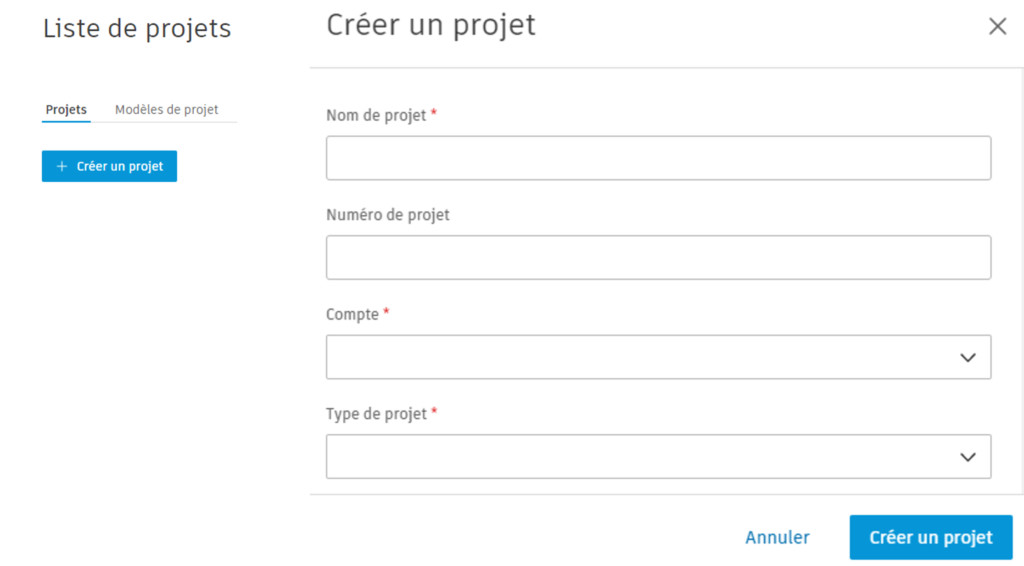Click the Créer un projet dialog title
Screen dimensions: 1024x566
pyautogui.click(x=431, y=25)
